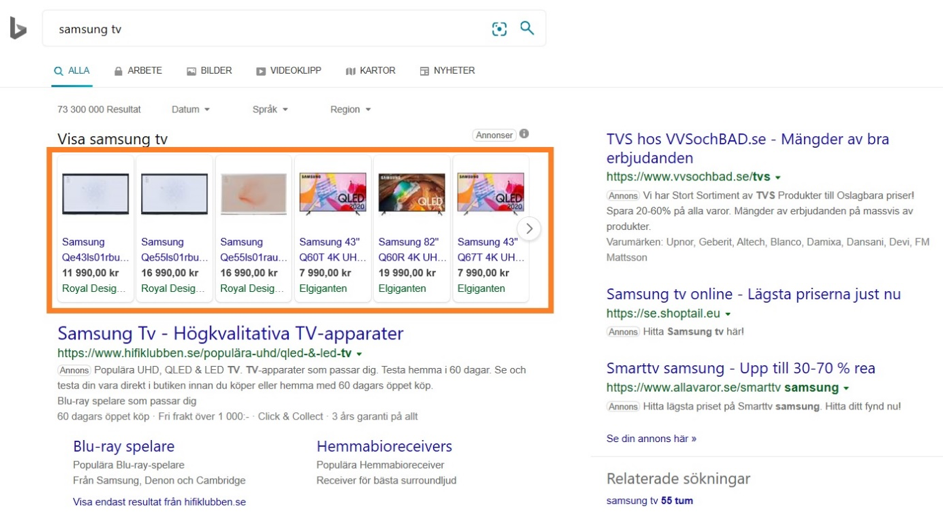Open Samsung 43" Q60T TV image
The height and width of the screenshot is (514, 943).
coord(333,194)
